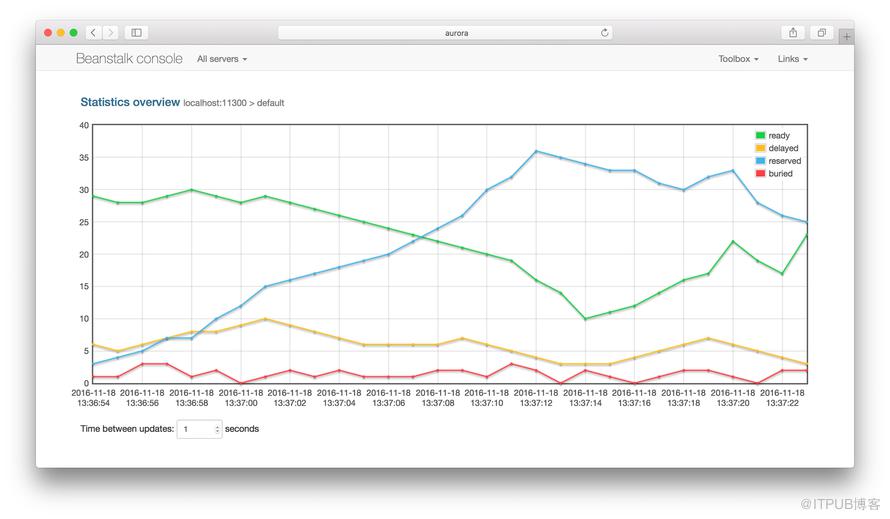Click the red buried legend swatch
Image resolution: width=890 pixels, height=519 pixels.
761,173
